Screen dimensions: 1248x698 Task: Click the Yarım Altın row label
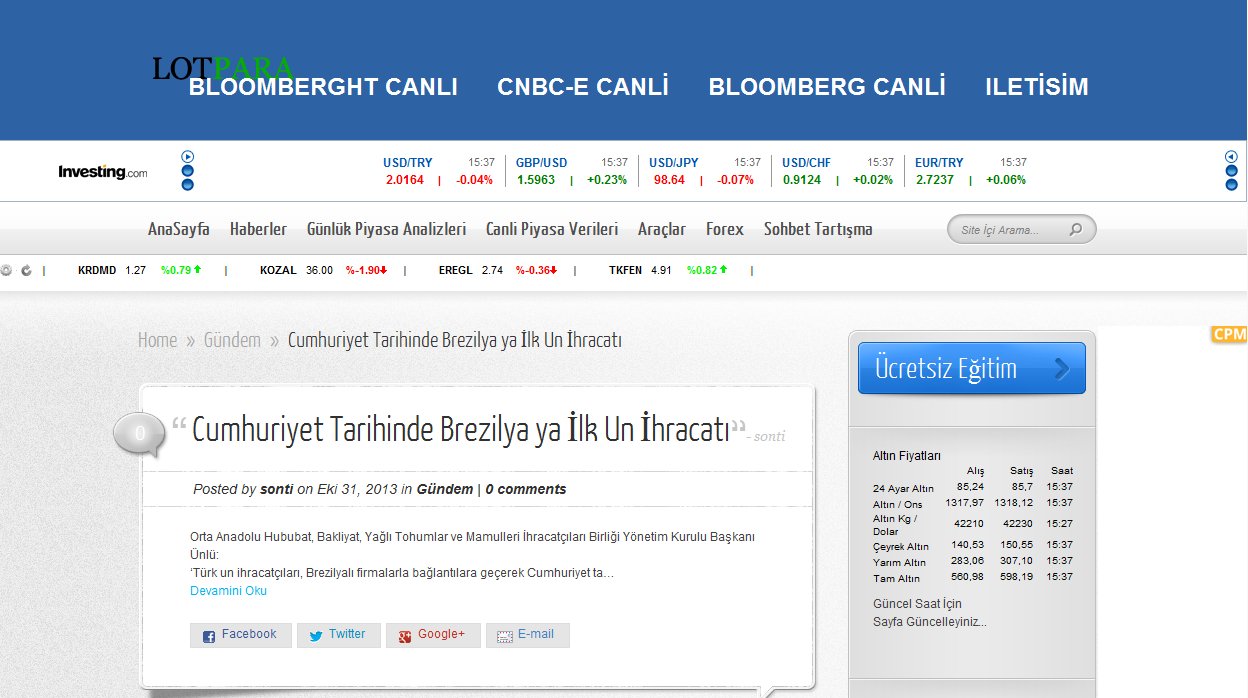tap(899, 562)
